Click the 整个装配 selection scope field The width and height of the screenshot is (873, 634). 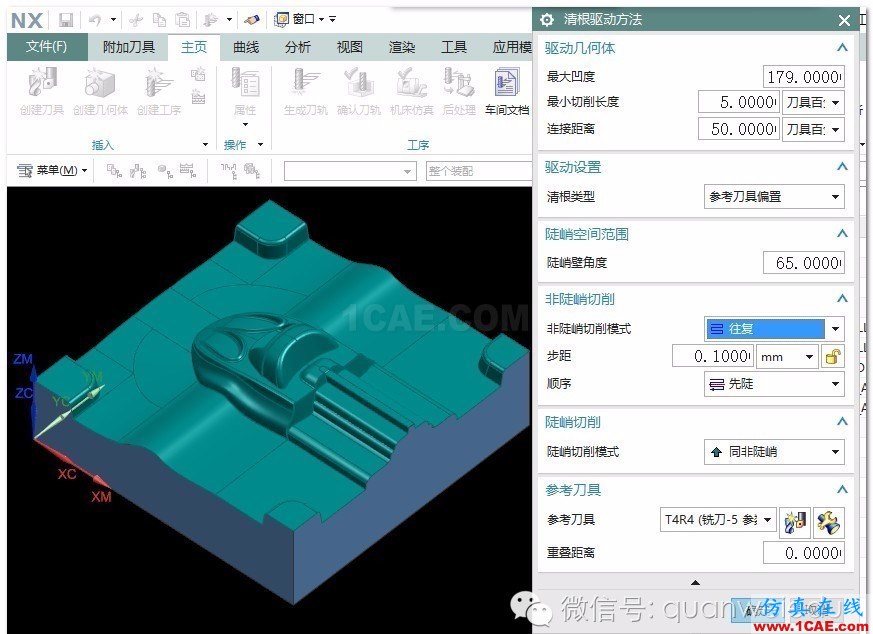point(478,171)
